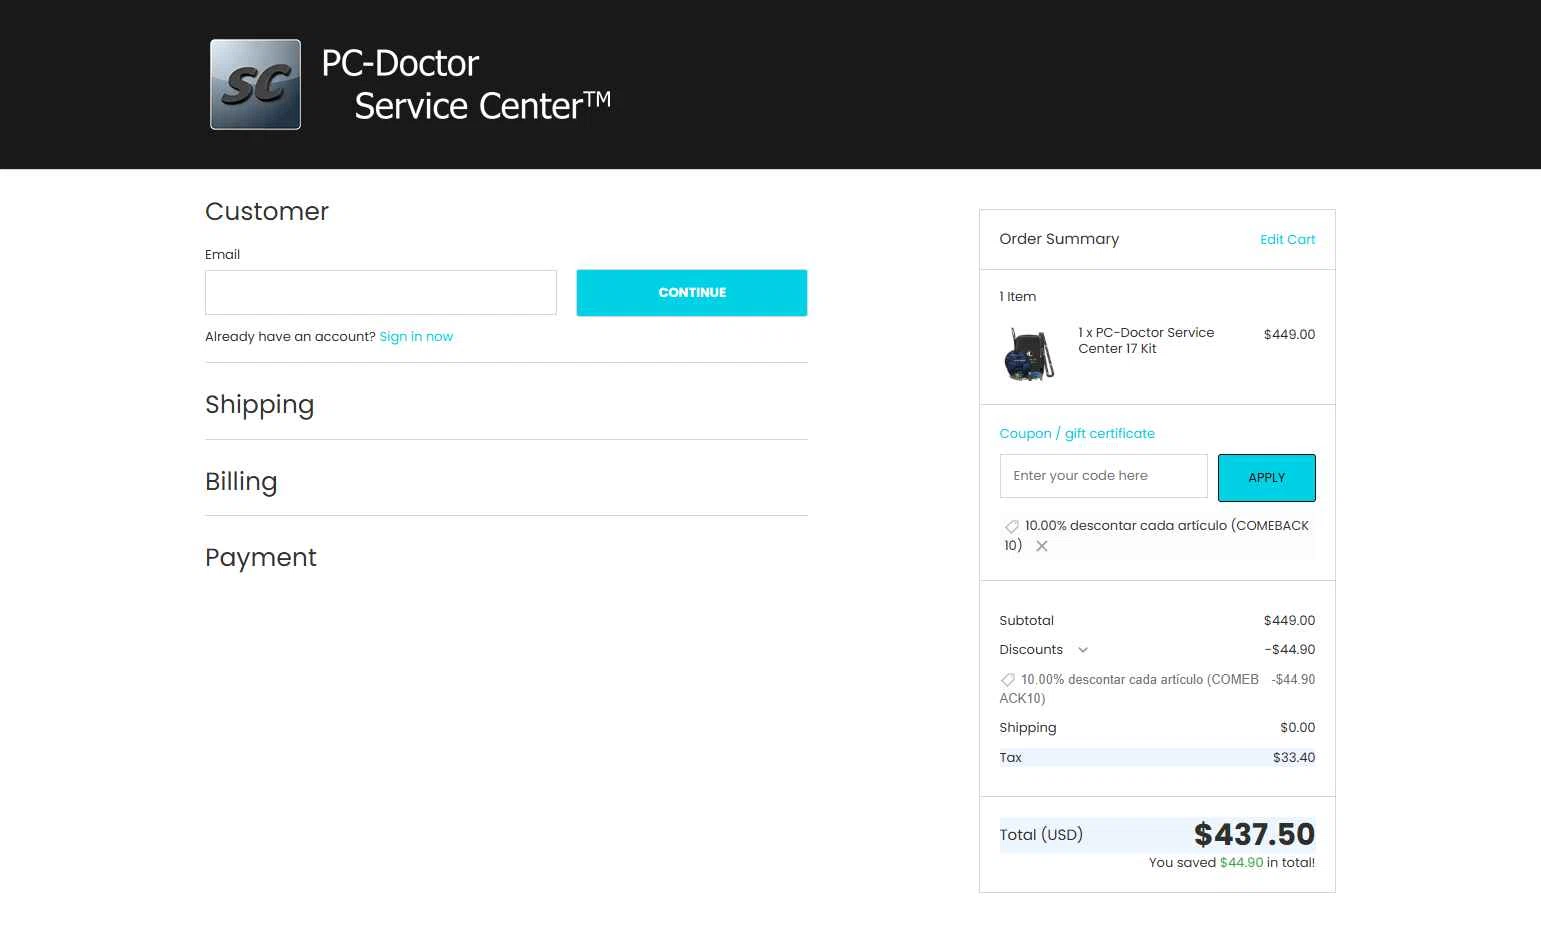Click the Payment section heading
This screenshot has width=1541, height=945.
[261, 557]
